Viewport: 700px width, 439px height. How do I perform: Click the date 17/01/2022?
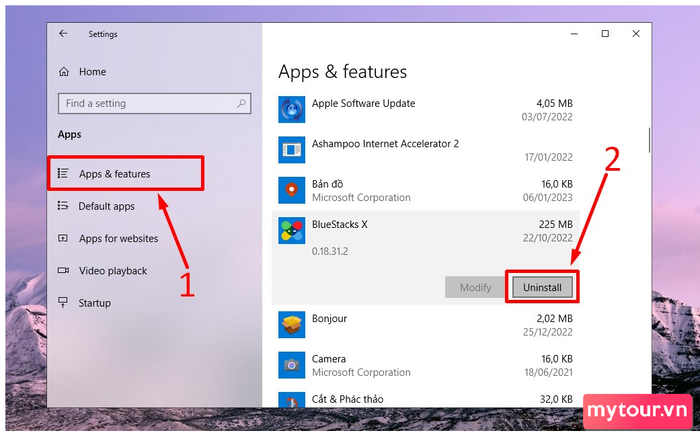click(x=548, y=157)
